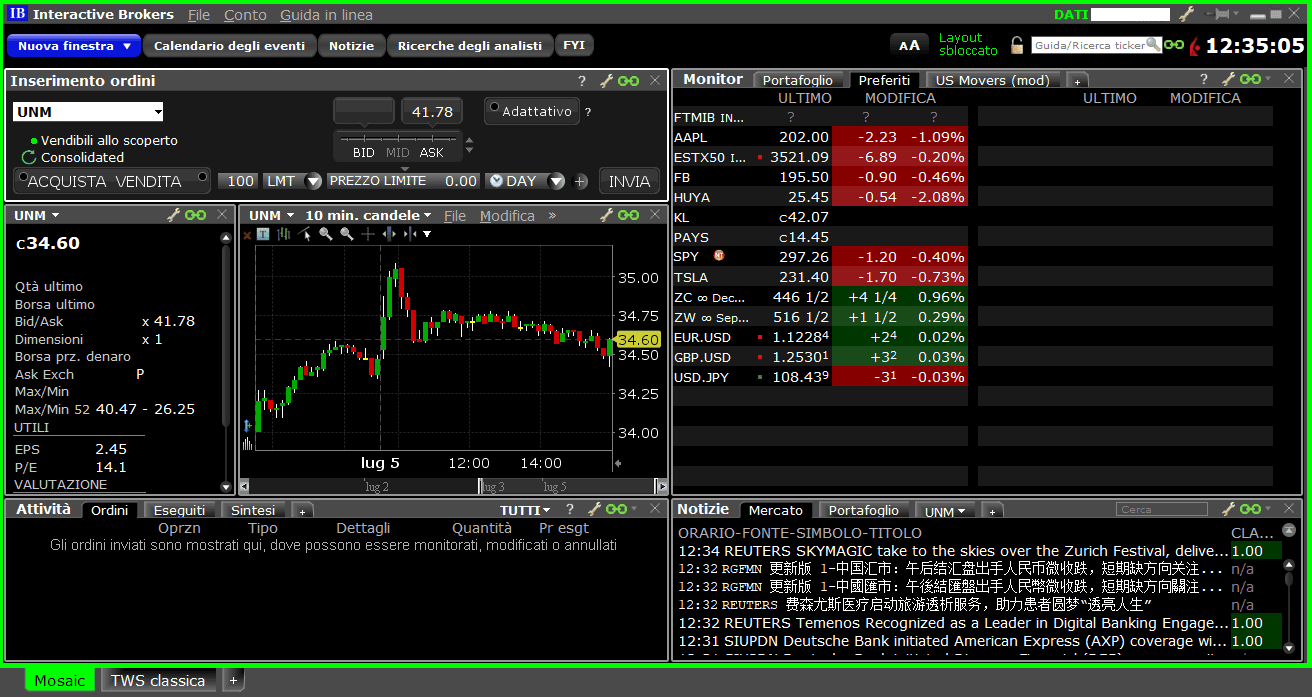Open global configuration wrench in title bar

(x=1187, y=14)
